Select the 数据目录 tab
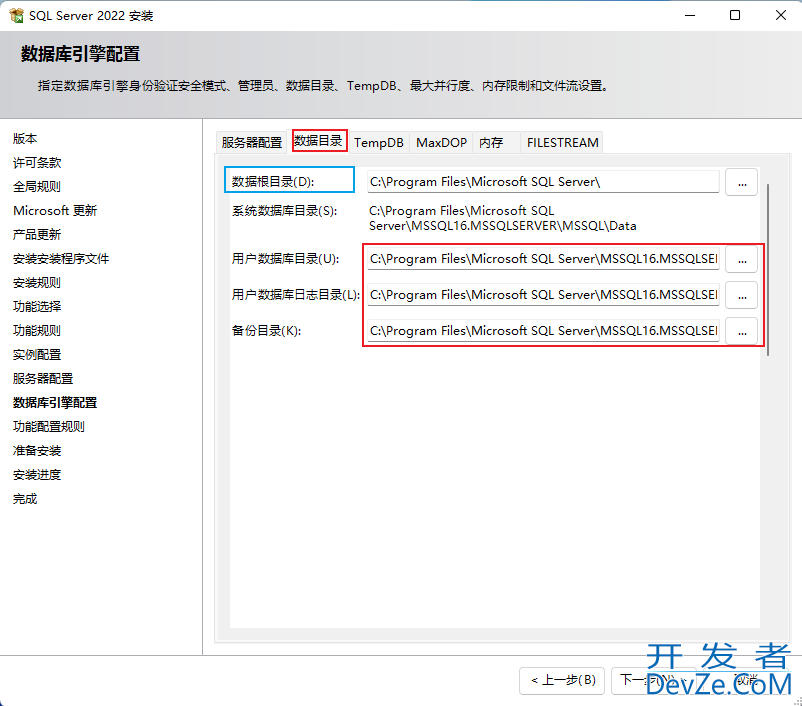The height and width of the screenshot is (706, 802). 318,141
